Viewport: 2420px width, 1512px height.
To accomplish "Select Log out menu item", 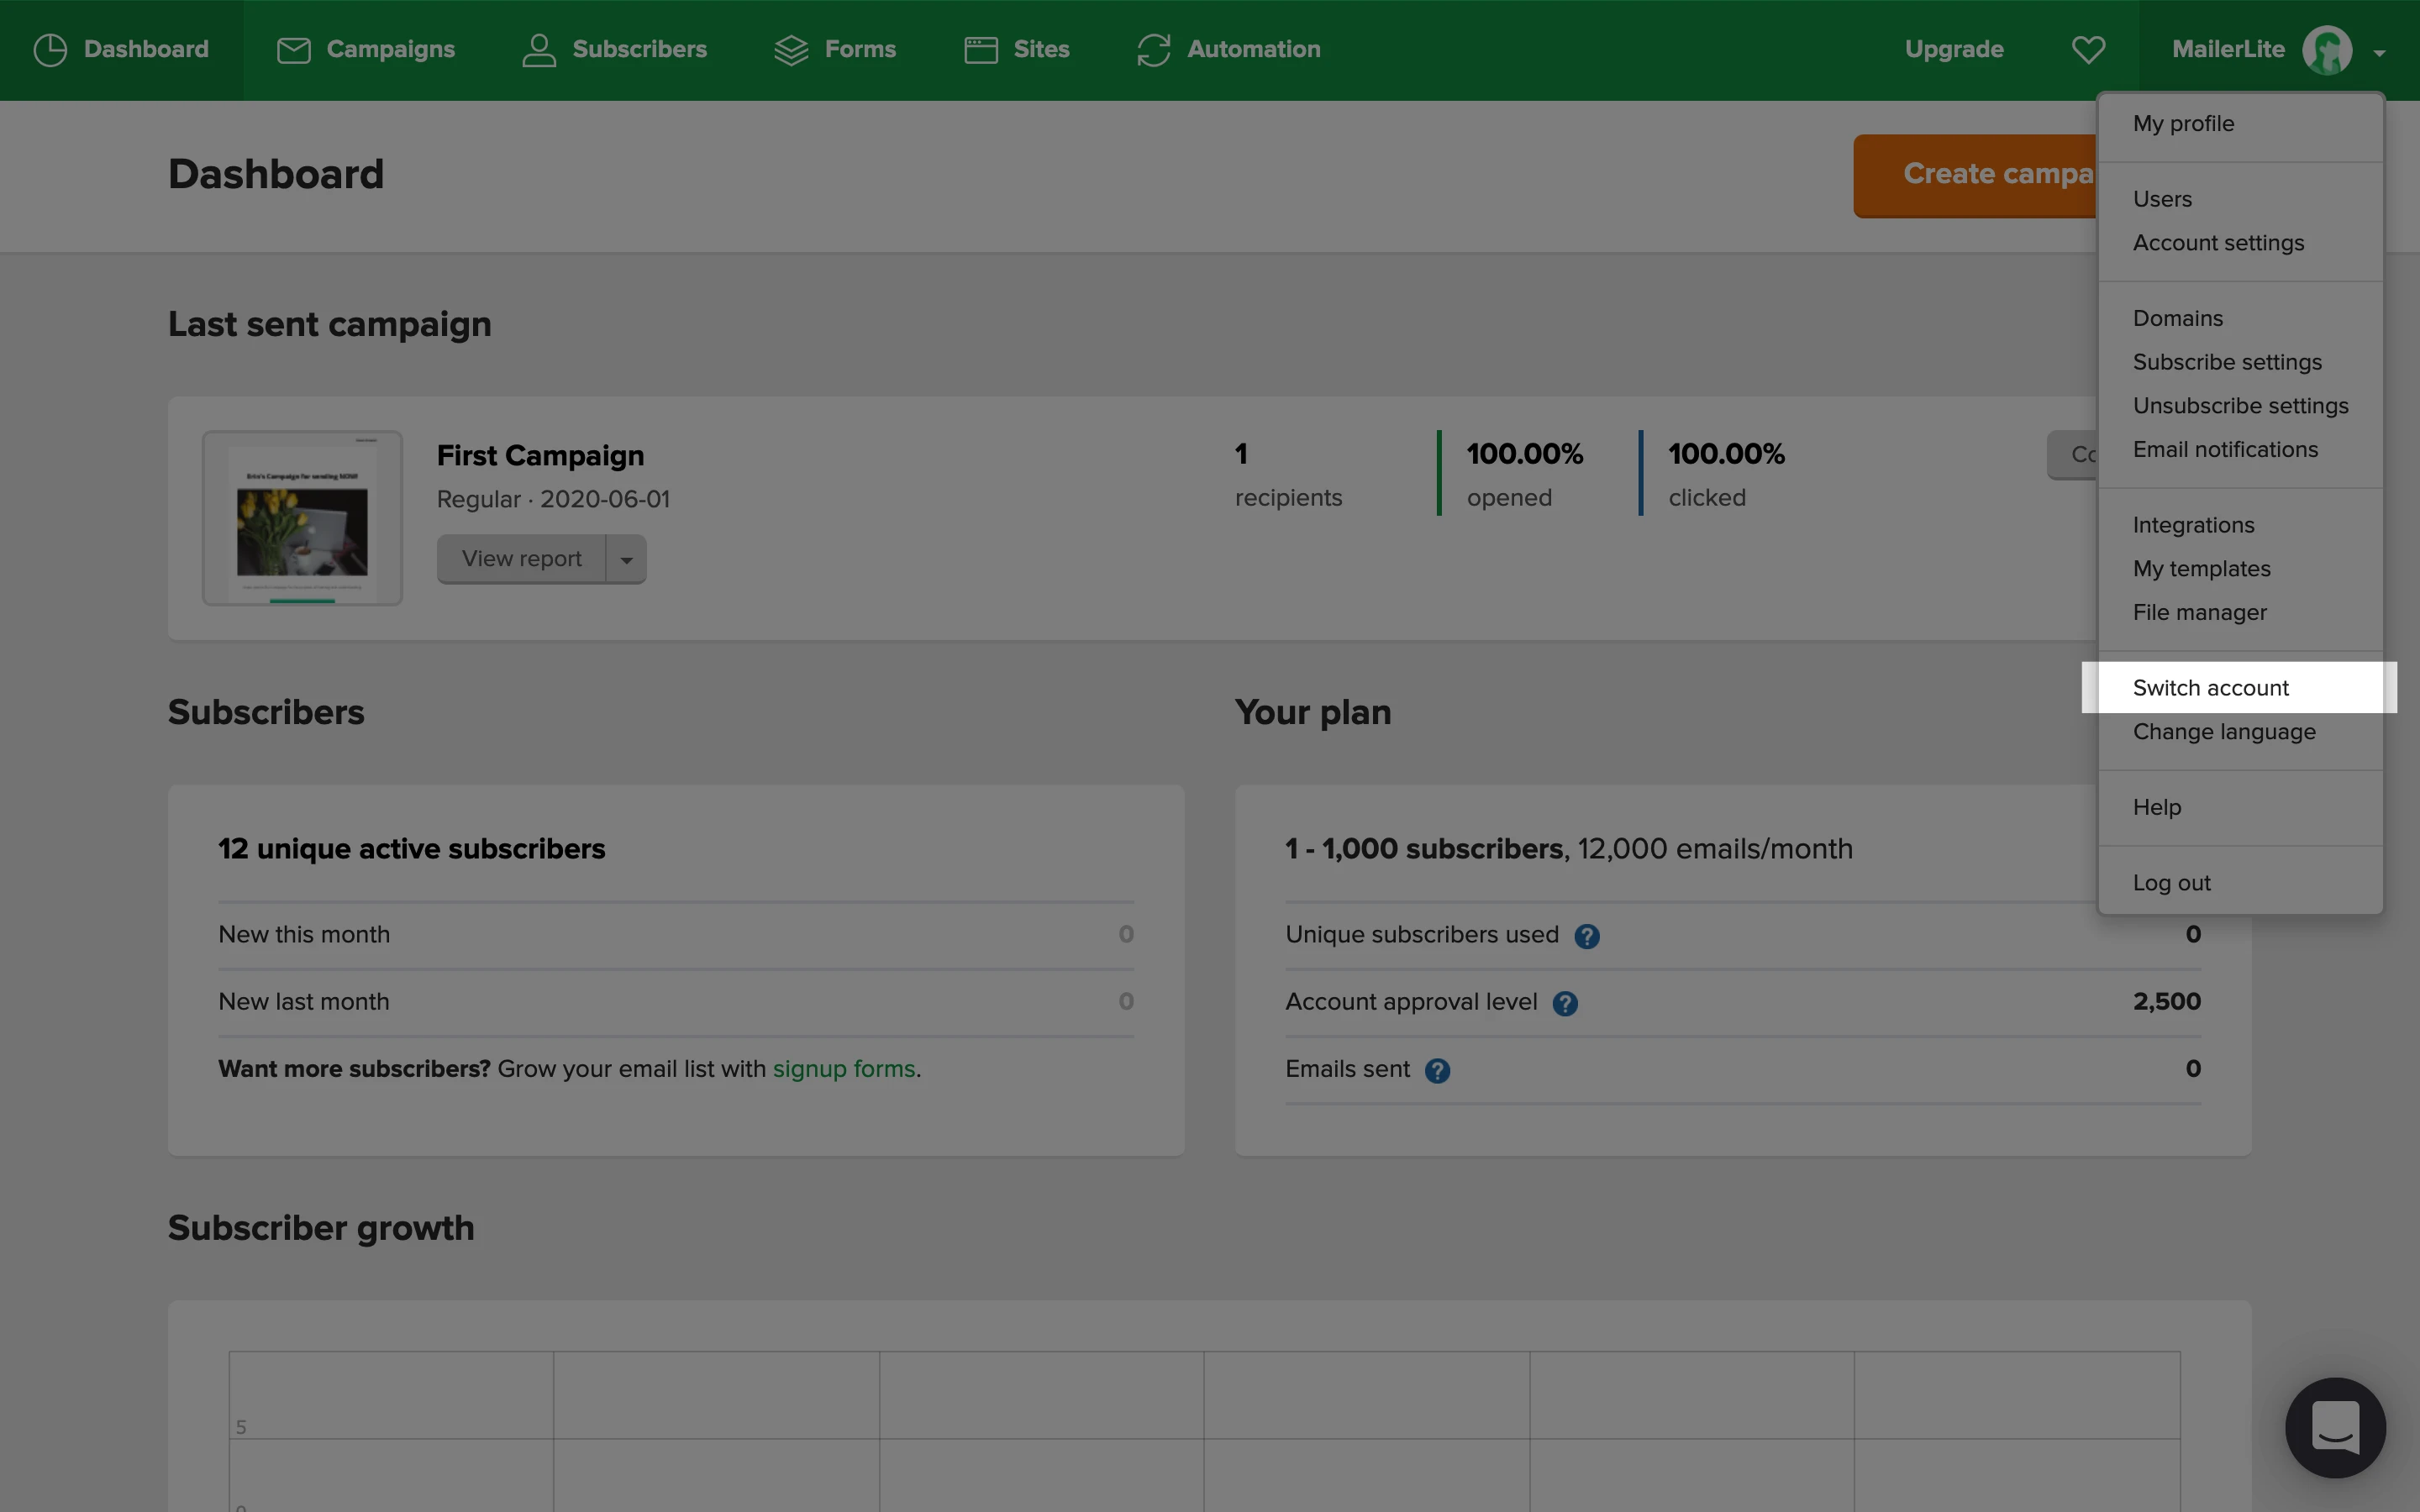I will [x=2171, y=883].
